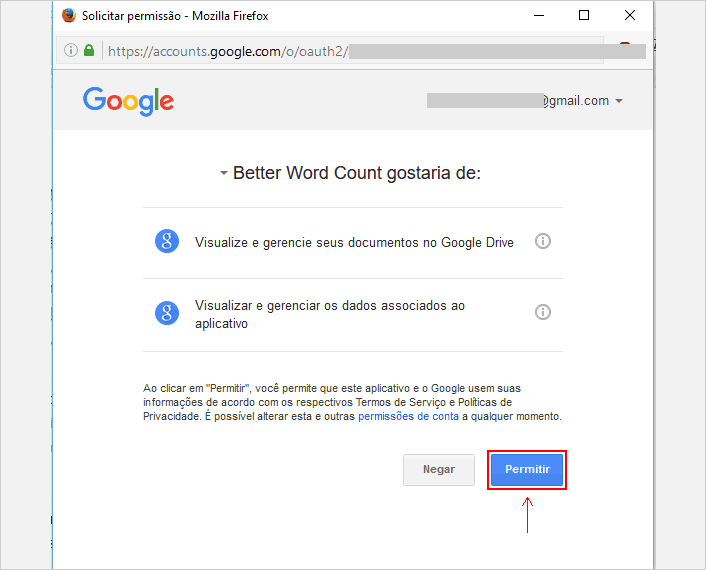Click Google icon beside Drive documents permission

tap(167, 241)
